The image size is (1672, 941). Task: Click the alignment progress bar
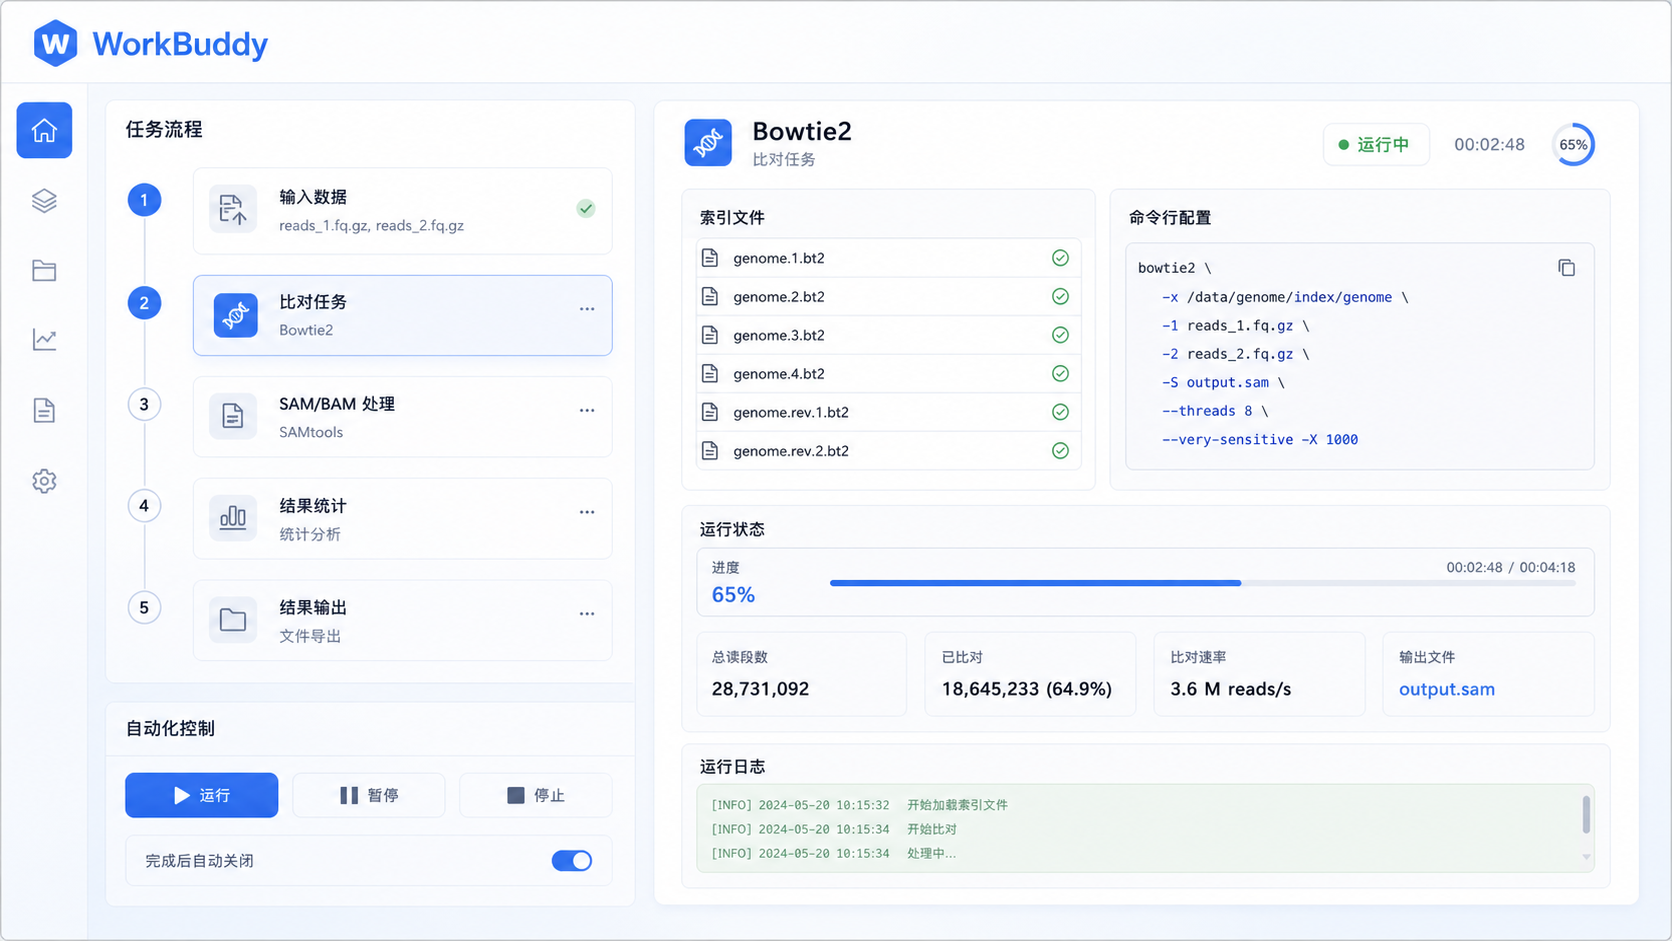[1202, 583]
